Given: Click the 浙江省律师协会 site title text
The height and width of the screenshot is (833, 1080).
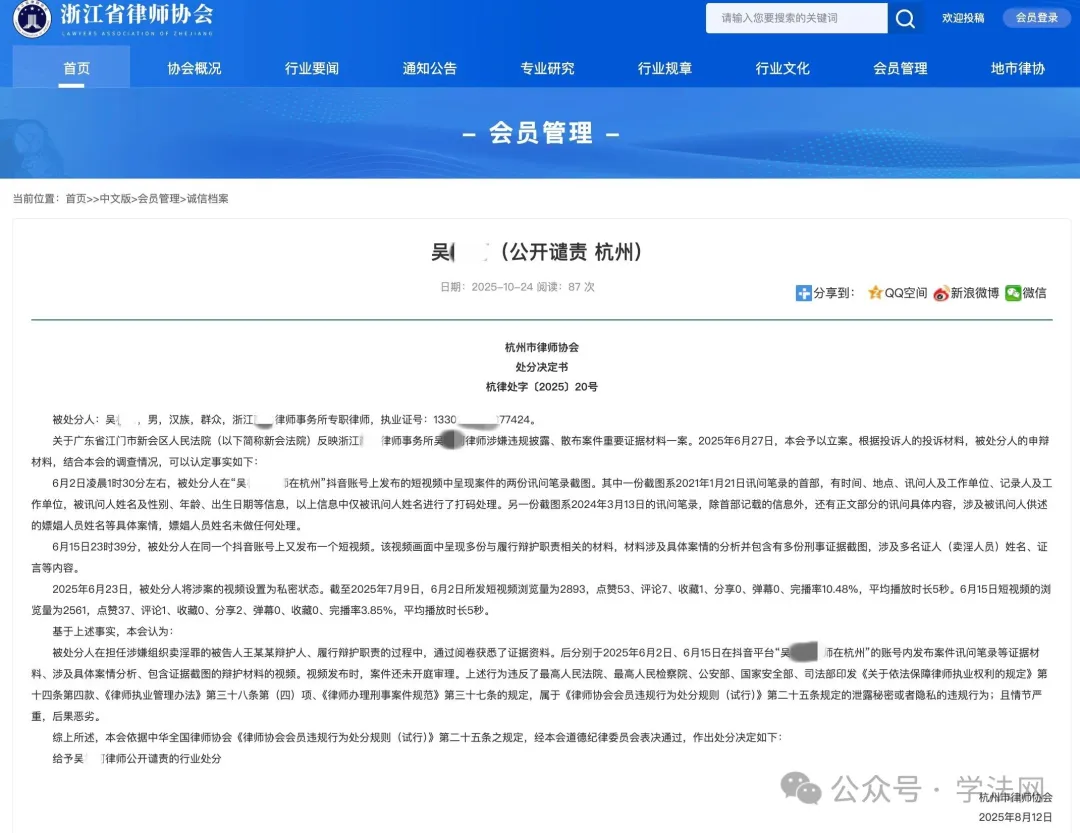Looking at the screenshot, I should pyautogui.click(x=137, y=14).
